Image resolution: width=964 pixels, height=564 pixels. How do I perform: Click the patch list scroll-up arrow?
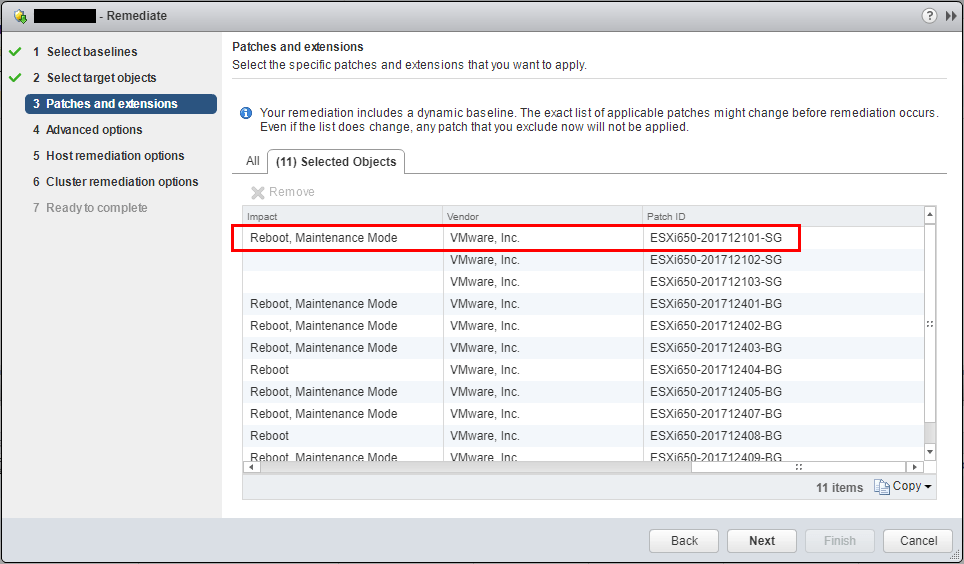930,215
